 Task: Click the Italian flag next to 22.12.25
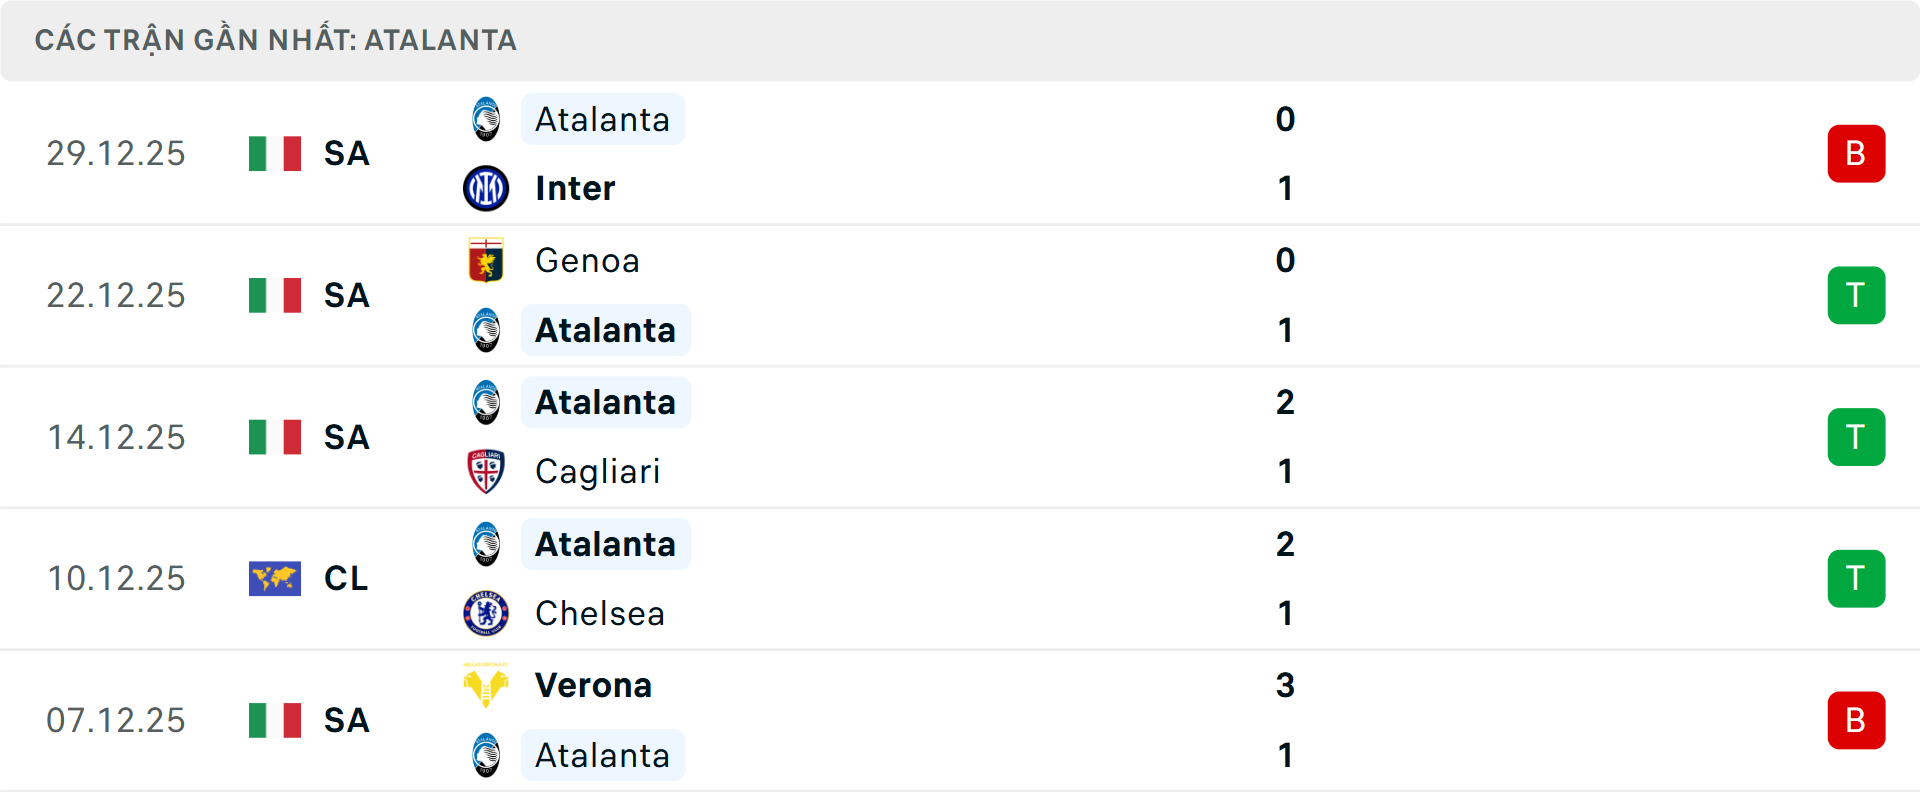275,295
